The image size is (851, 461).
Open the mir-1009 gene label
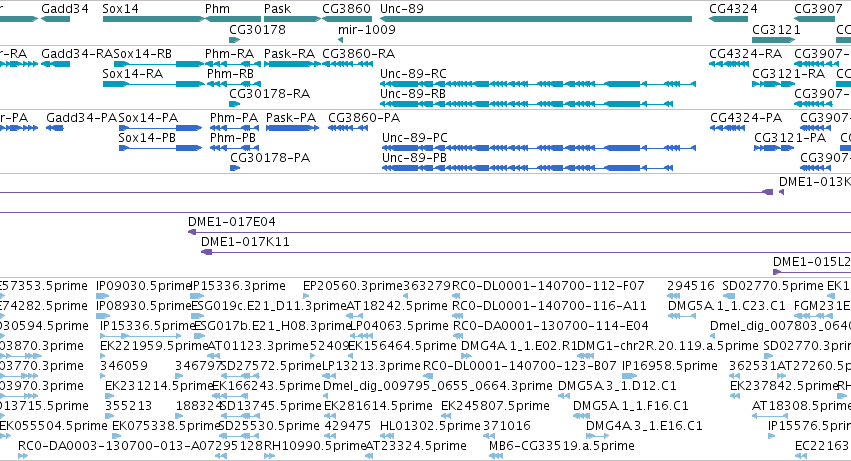(x=366, y=29)
